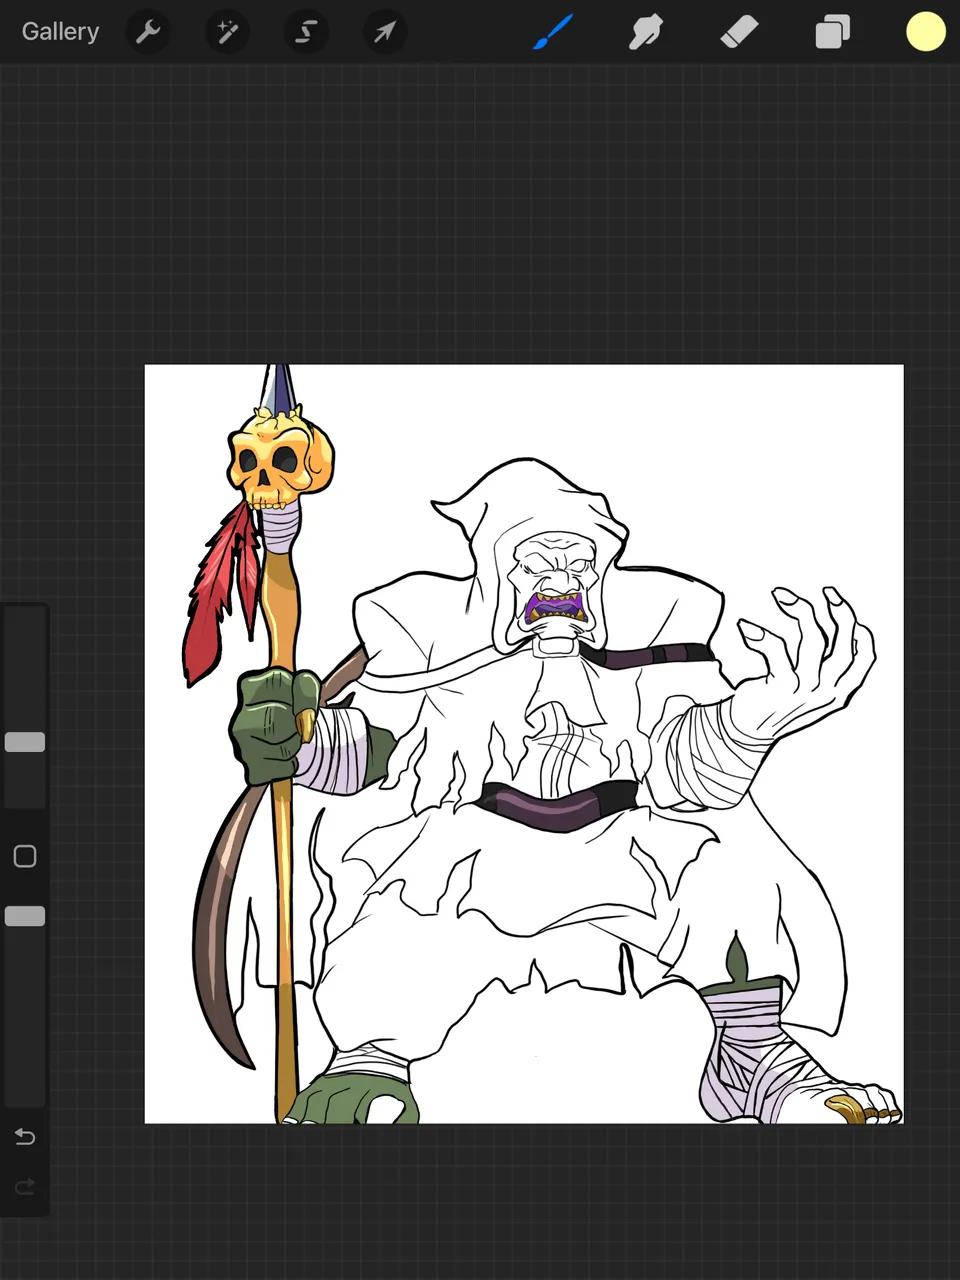Tap the orange skull on the canvas
960x1280 pixels.
pos(280,460)
